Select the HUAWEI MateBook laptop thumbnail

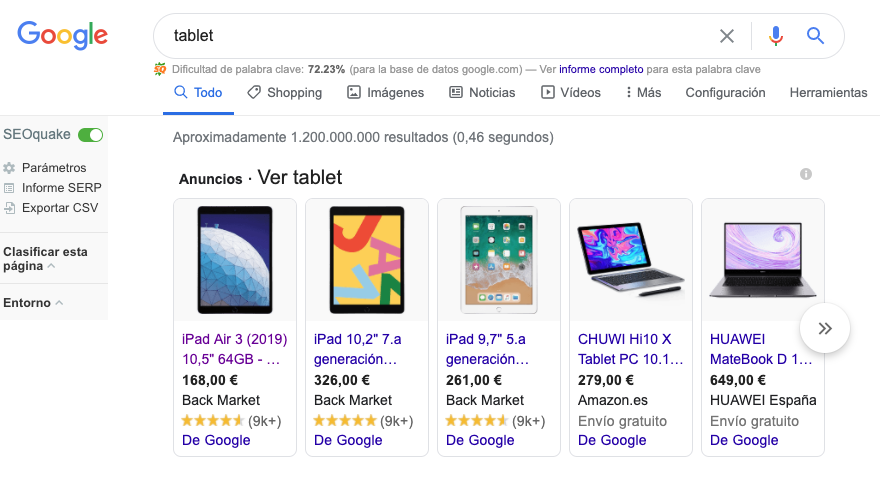point(762,259)
